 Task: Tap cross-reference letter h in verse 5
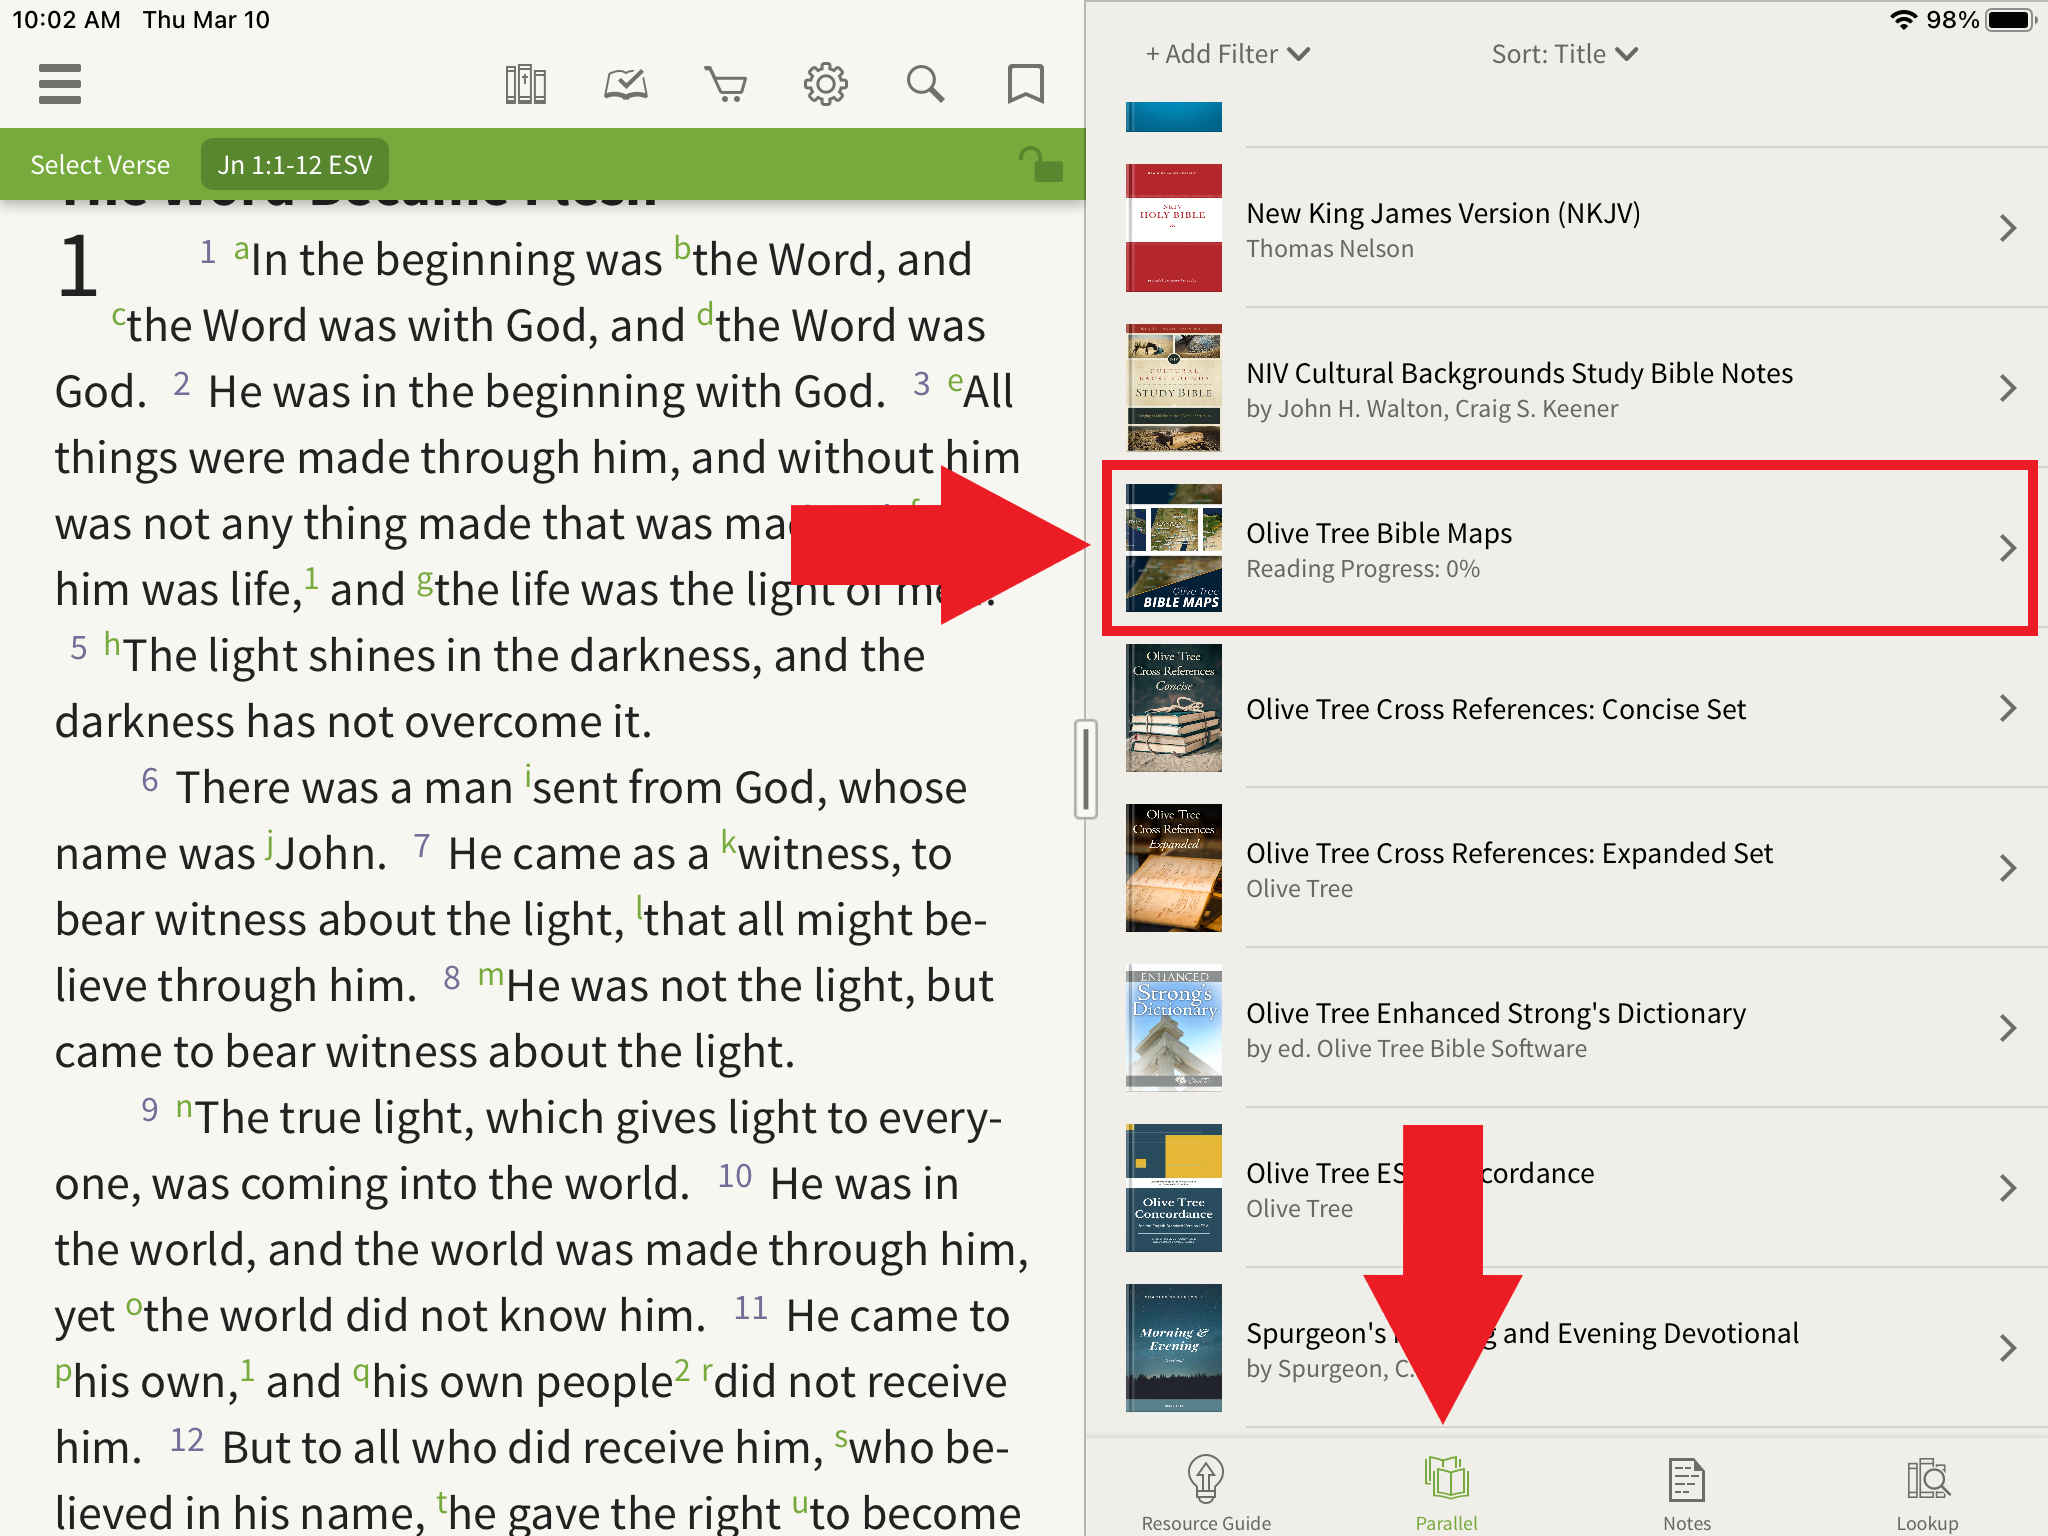coord(112,643)
